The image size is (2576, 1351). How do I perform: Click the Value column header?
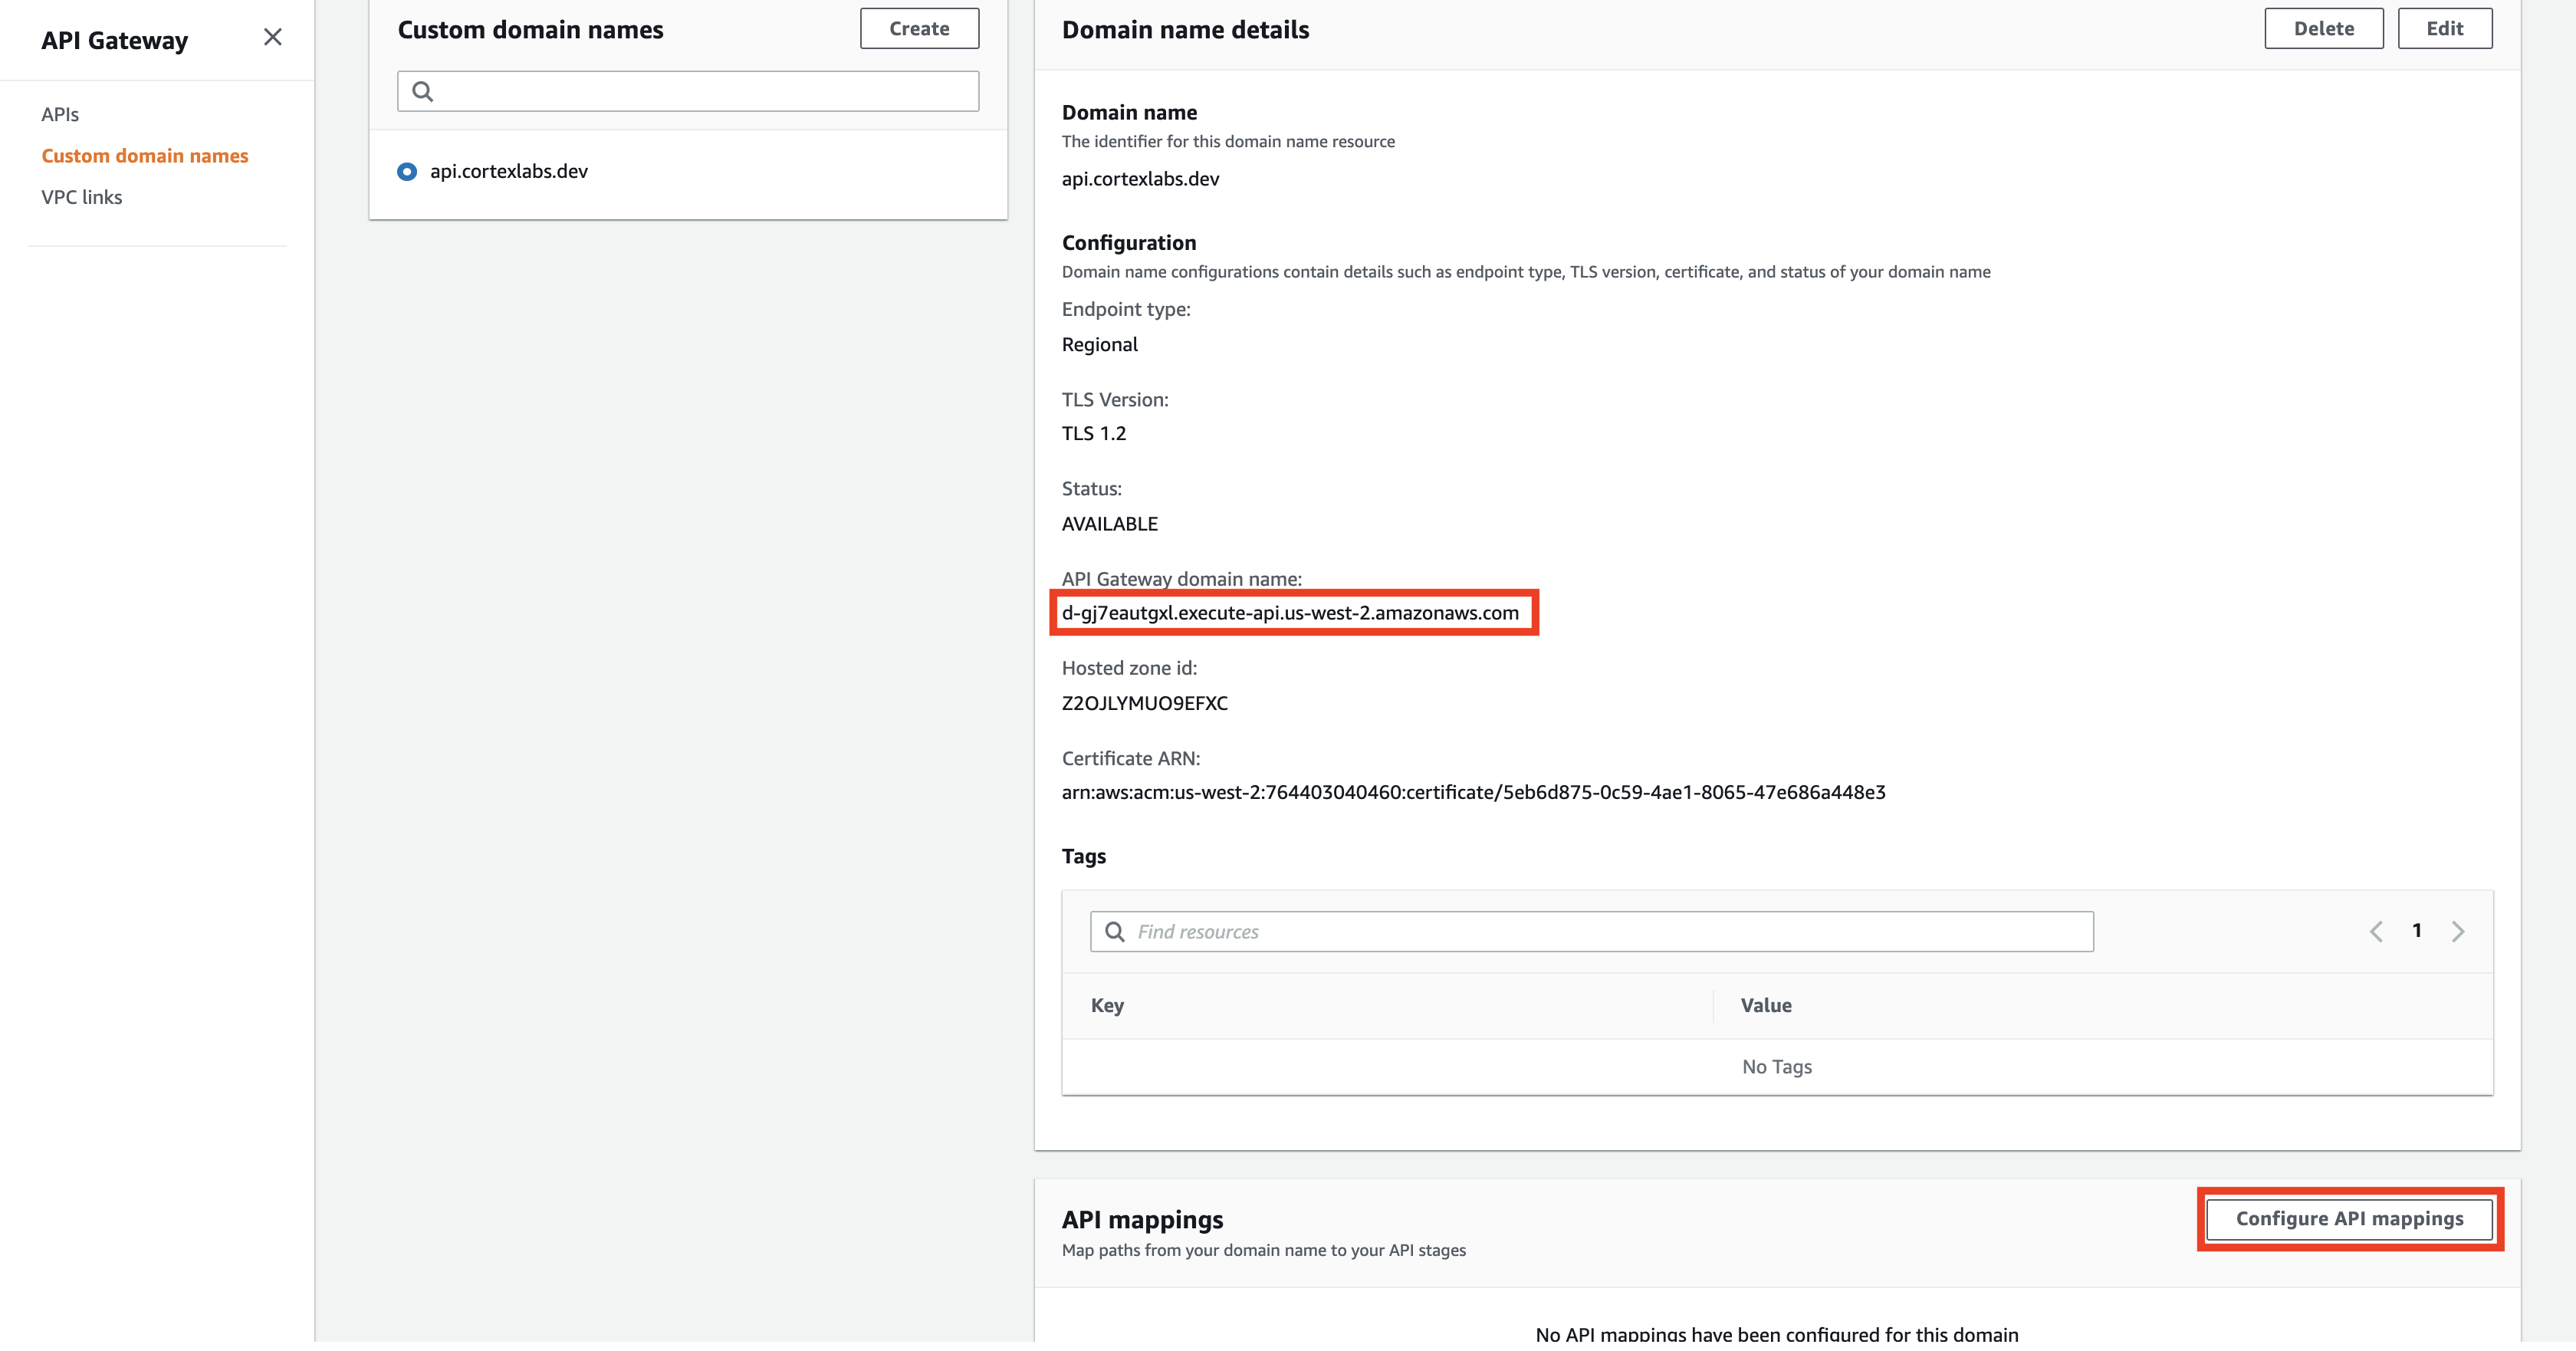click(x=1765, y=1006)
